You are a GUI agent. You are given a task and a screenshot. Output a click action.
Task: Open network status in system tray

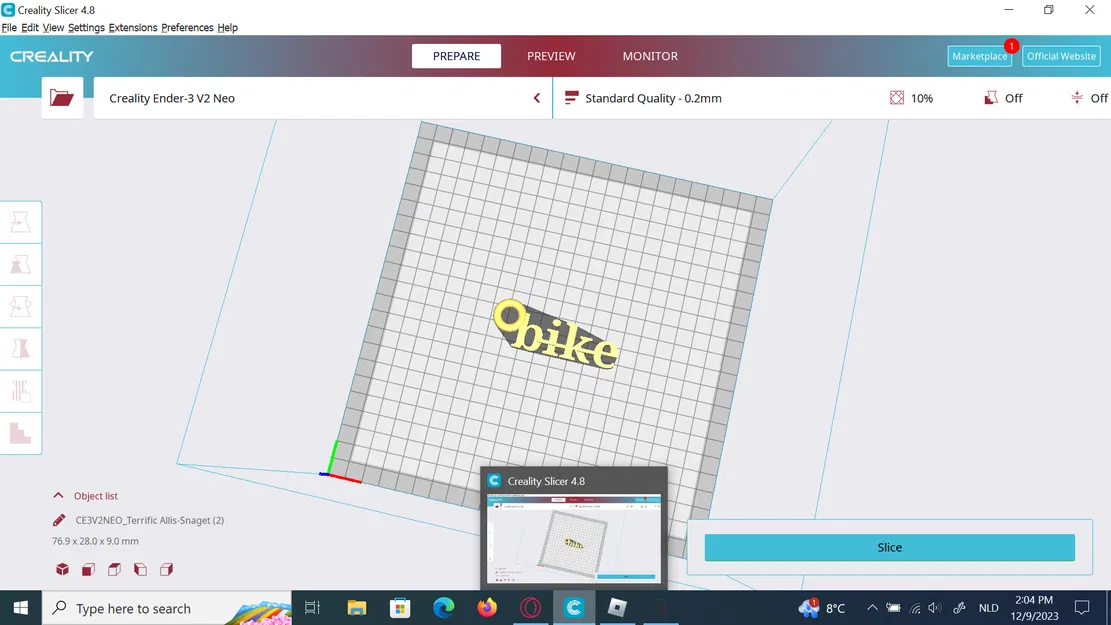coord(915,608)
